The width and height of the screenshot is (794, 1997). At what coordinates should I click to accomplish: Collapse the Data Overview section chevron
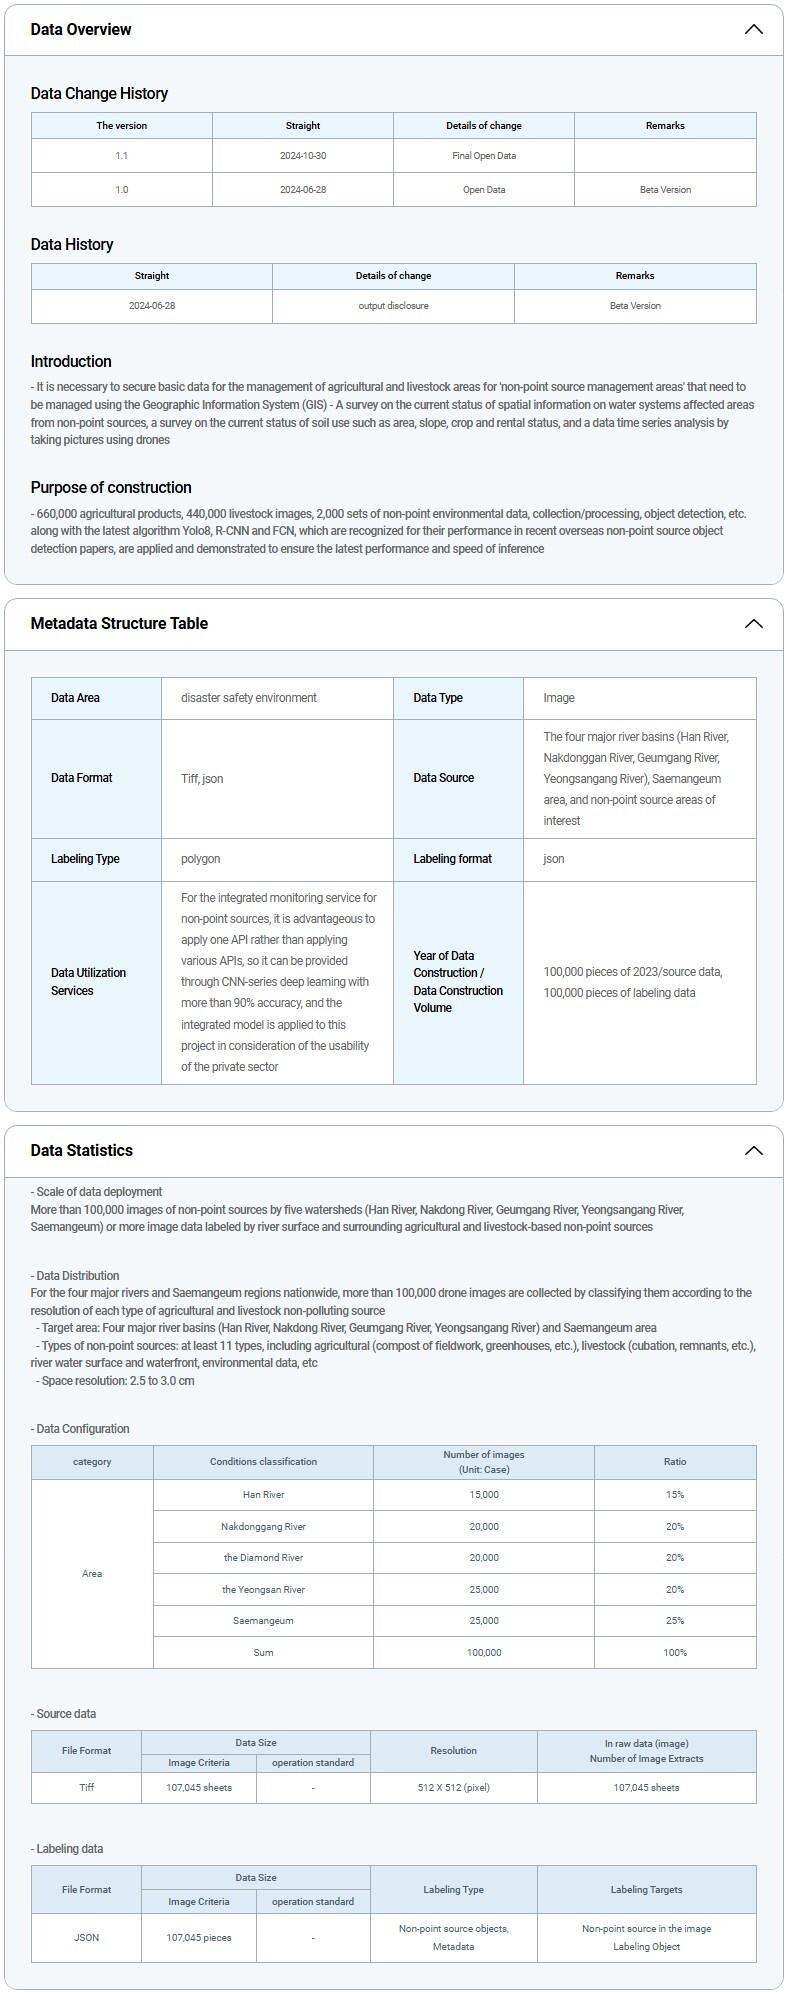point(754,29)
